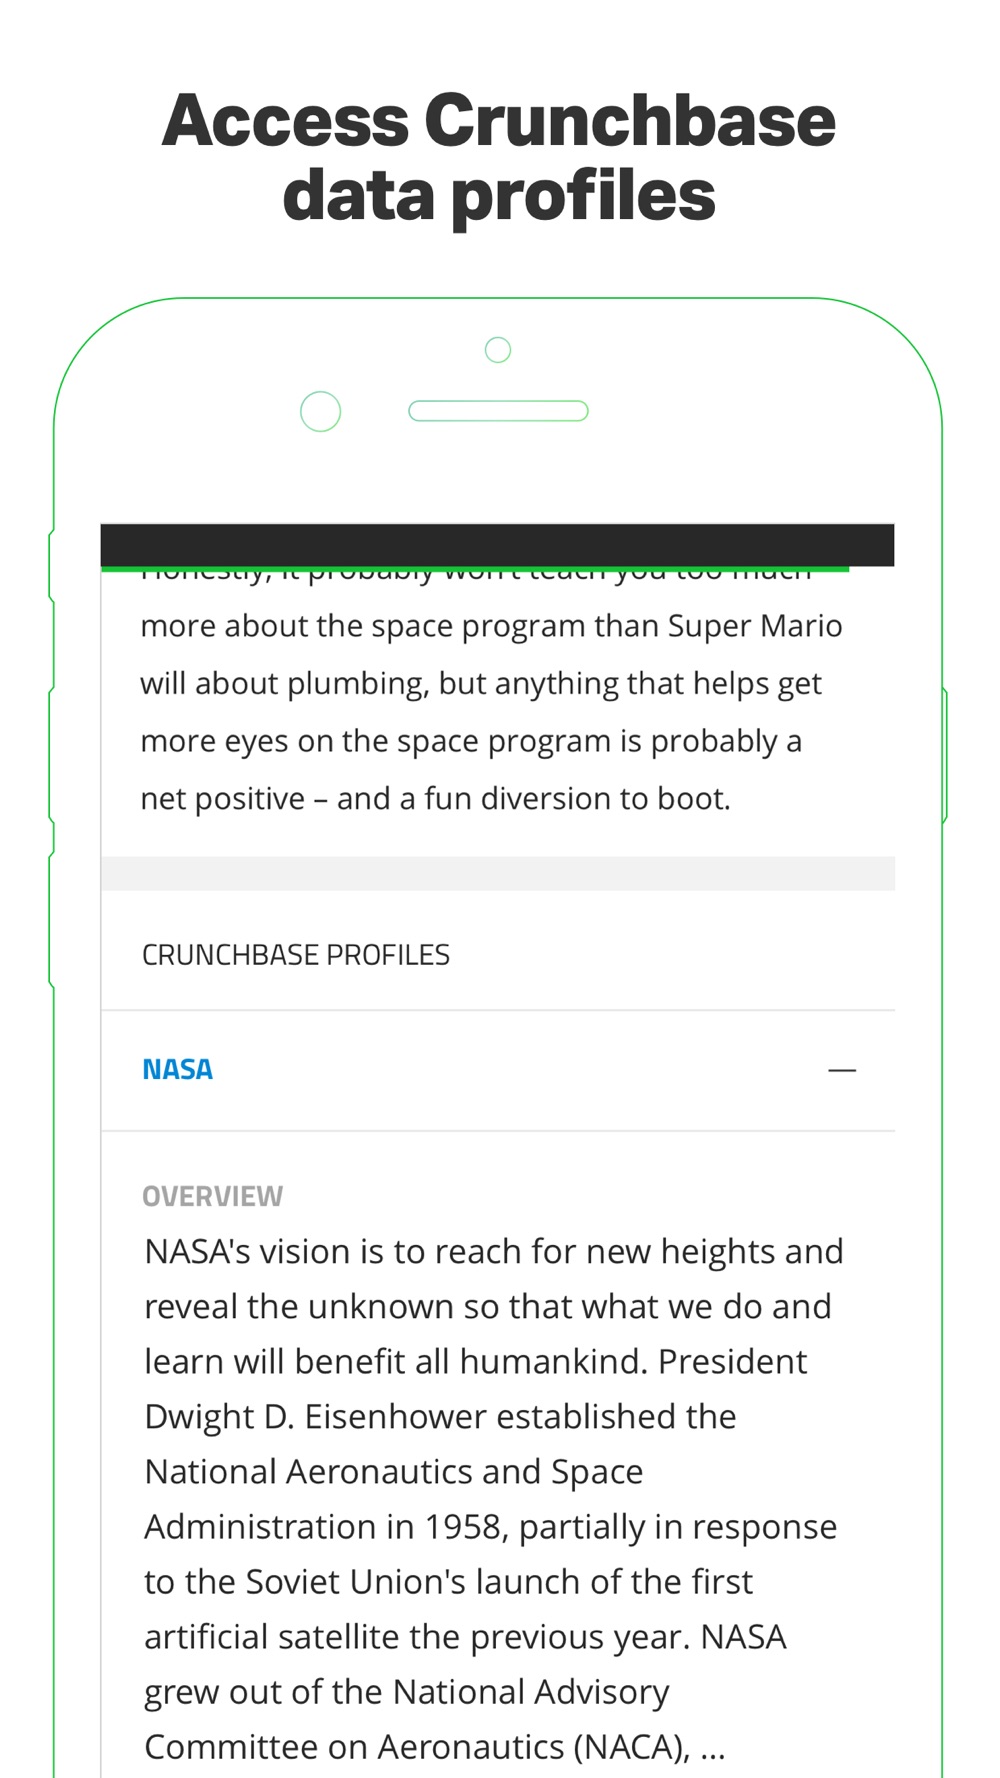Image resolution: width=1000 pixels, height=1778 pixels.
Task: Toggle the mute switch on phone's left edge
Action: click(x=51, y=566)
